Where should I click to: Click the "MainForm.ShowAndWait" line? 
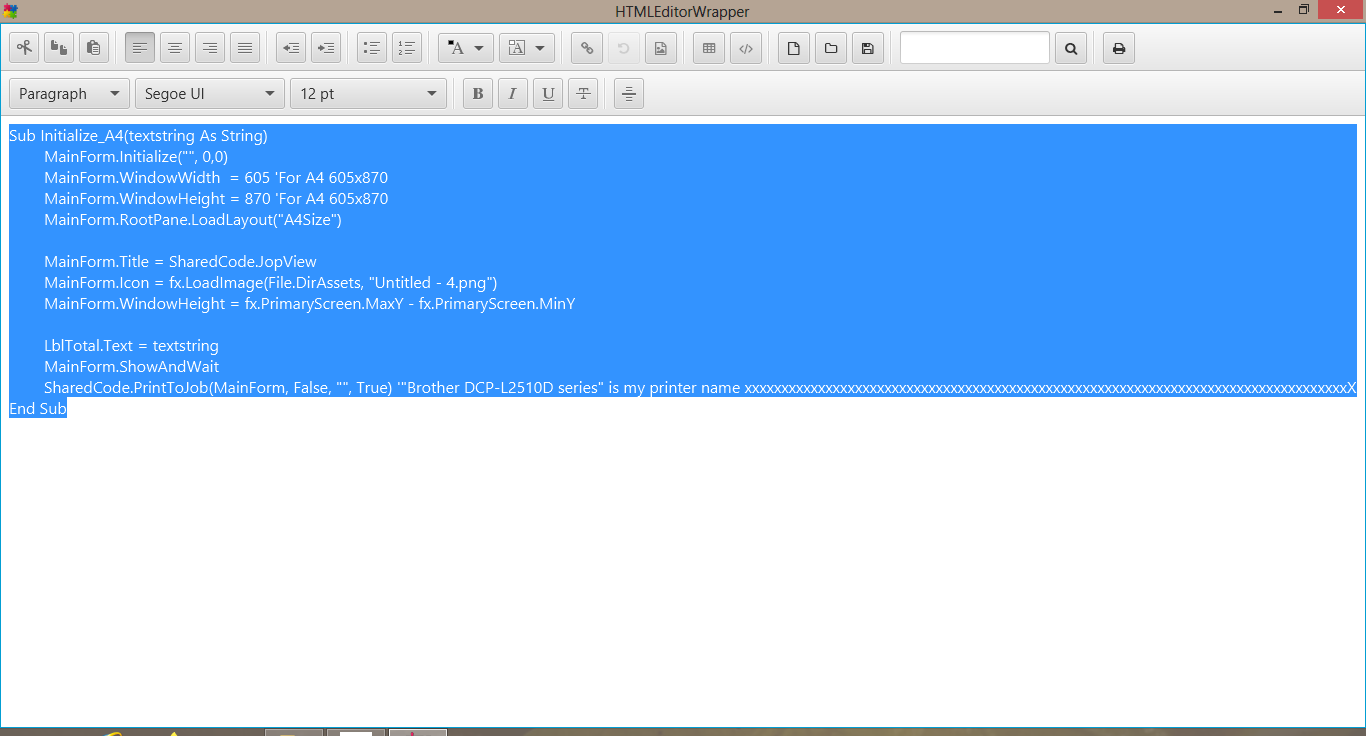pos(132,367)
